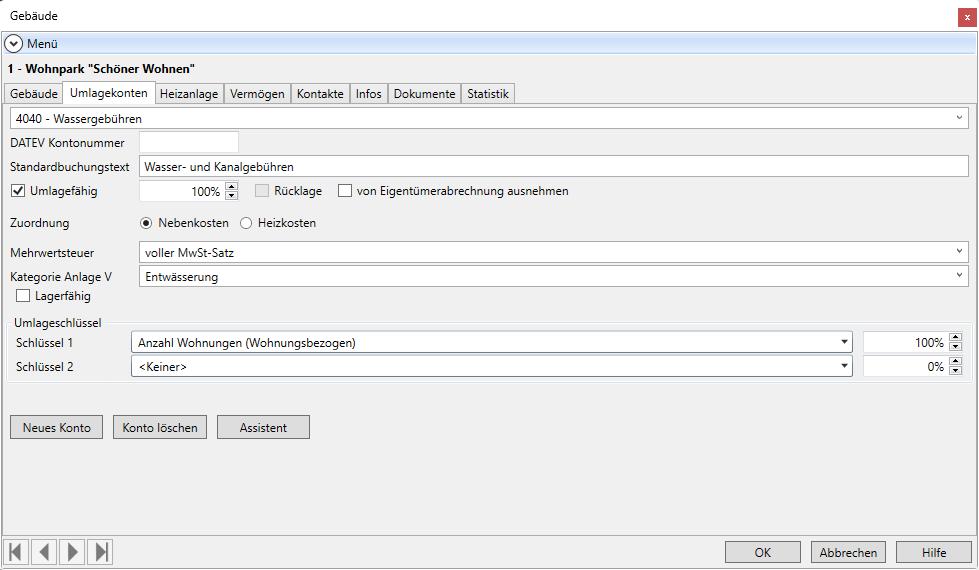Screen dimensions: 979x570
Task: Check von Eigentümerabrechnung ausnehmen
Action: 345,191
